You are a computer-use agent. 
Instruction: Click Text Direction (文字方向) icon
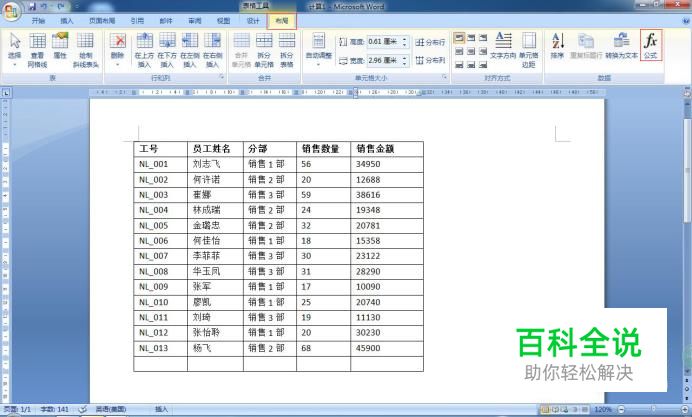(x=503, y=45)
